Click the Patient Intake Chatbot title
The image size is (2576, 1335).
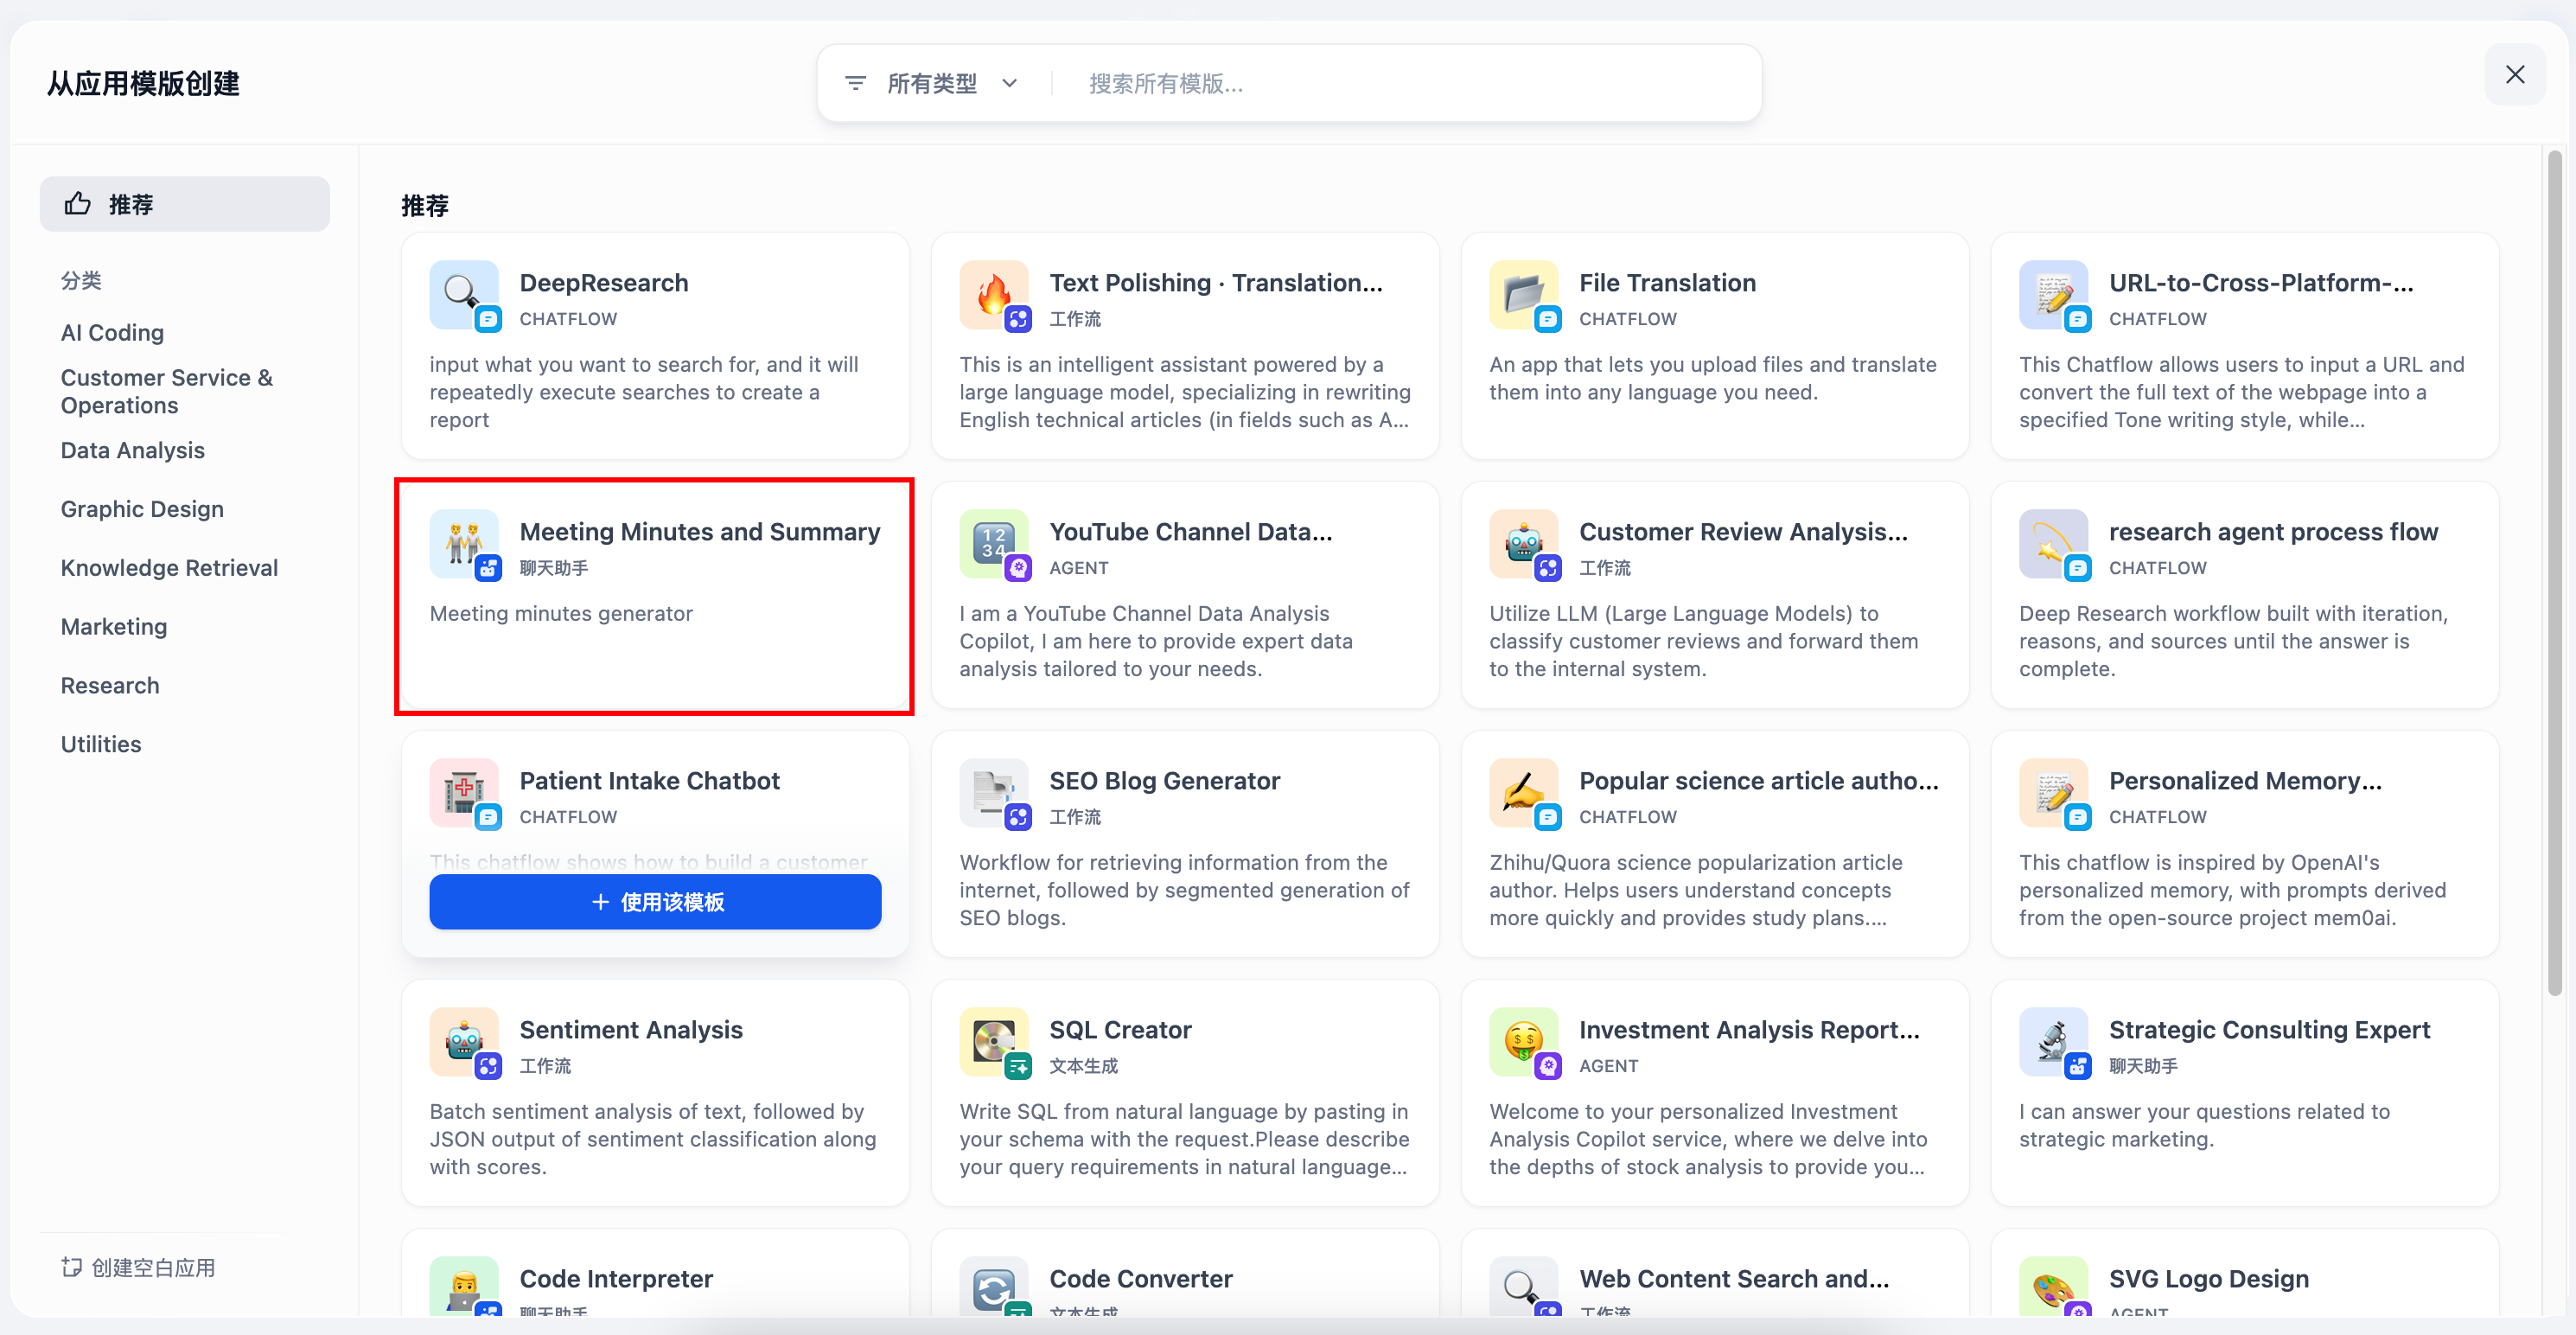coord(649,781)
